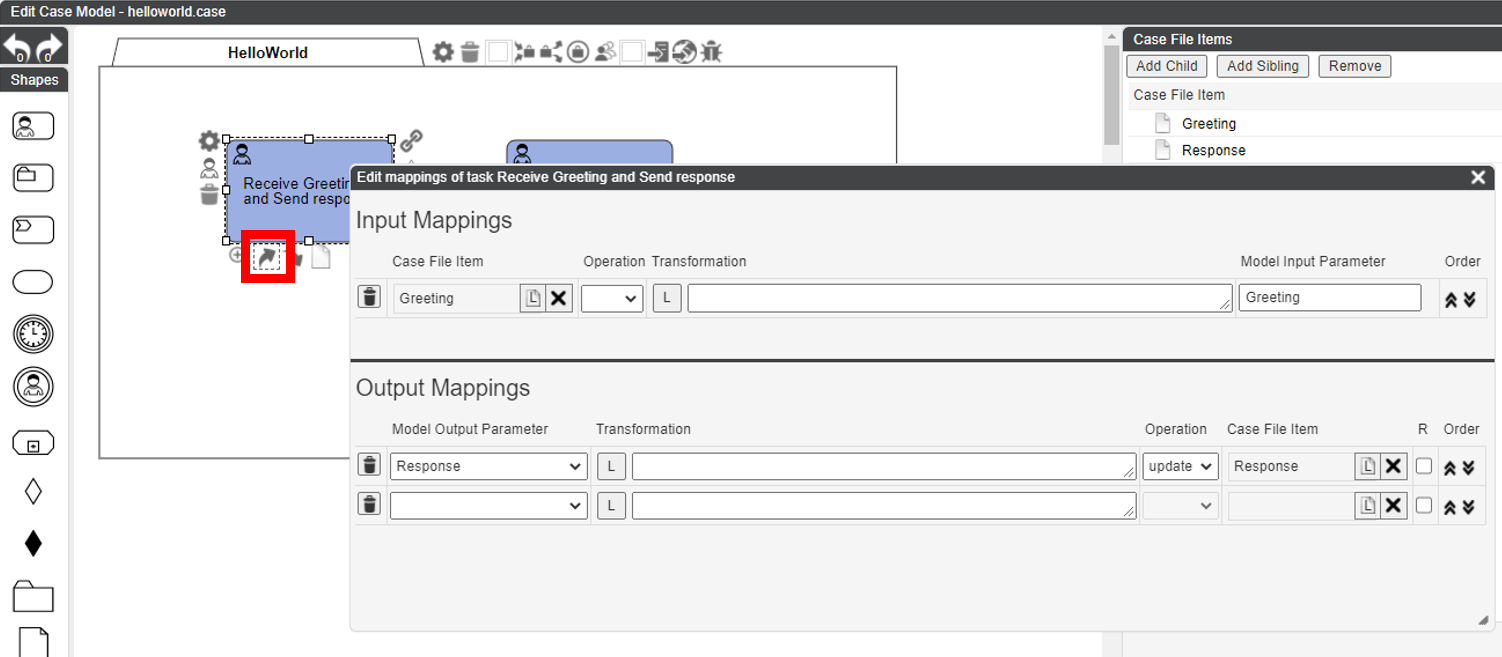Click the Remove button

[x=1355, y=66]
